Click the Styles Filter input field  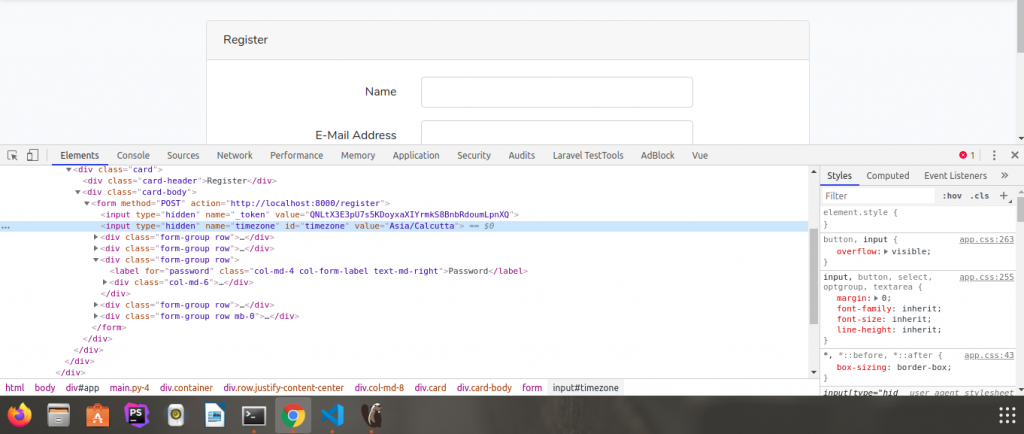point(875,196)
